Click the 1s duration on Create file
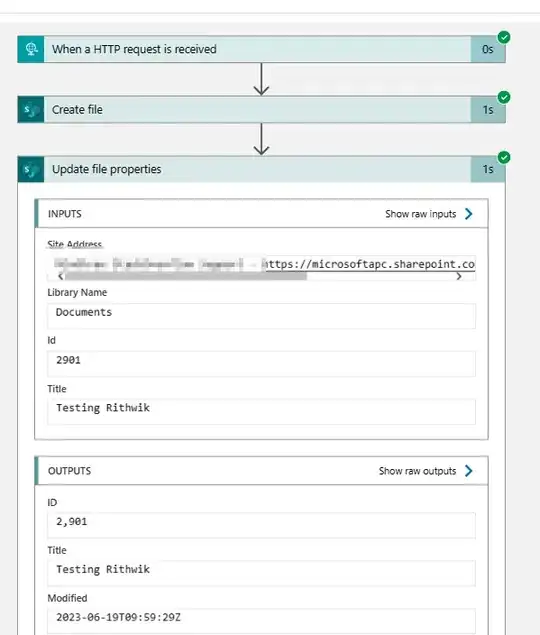Image resolution: width=540 pixels, height=635 pixels. tap(488, 110)
